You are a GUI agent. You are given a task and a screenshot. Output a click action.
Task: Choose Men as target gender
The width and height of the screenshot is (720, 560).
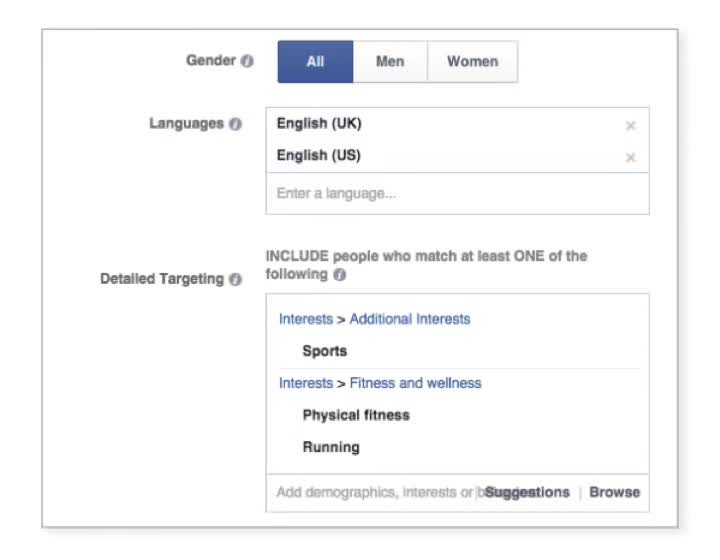[390, 61]
